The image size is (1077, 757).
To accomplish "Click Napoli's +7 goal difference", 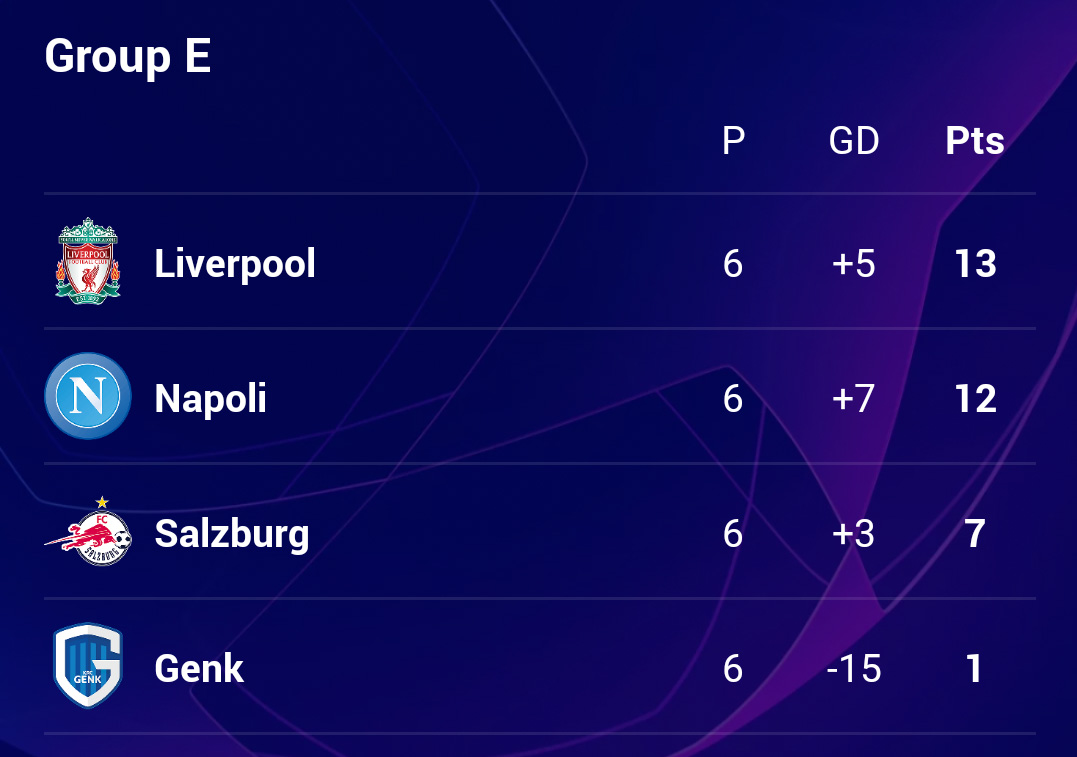I will point(854,399).
